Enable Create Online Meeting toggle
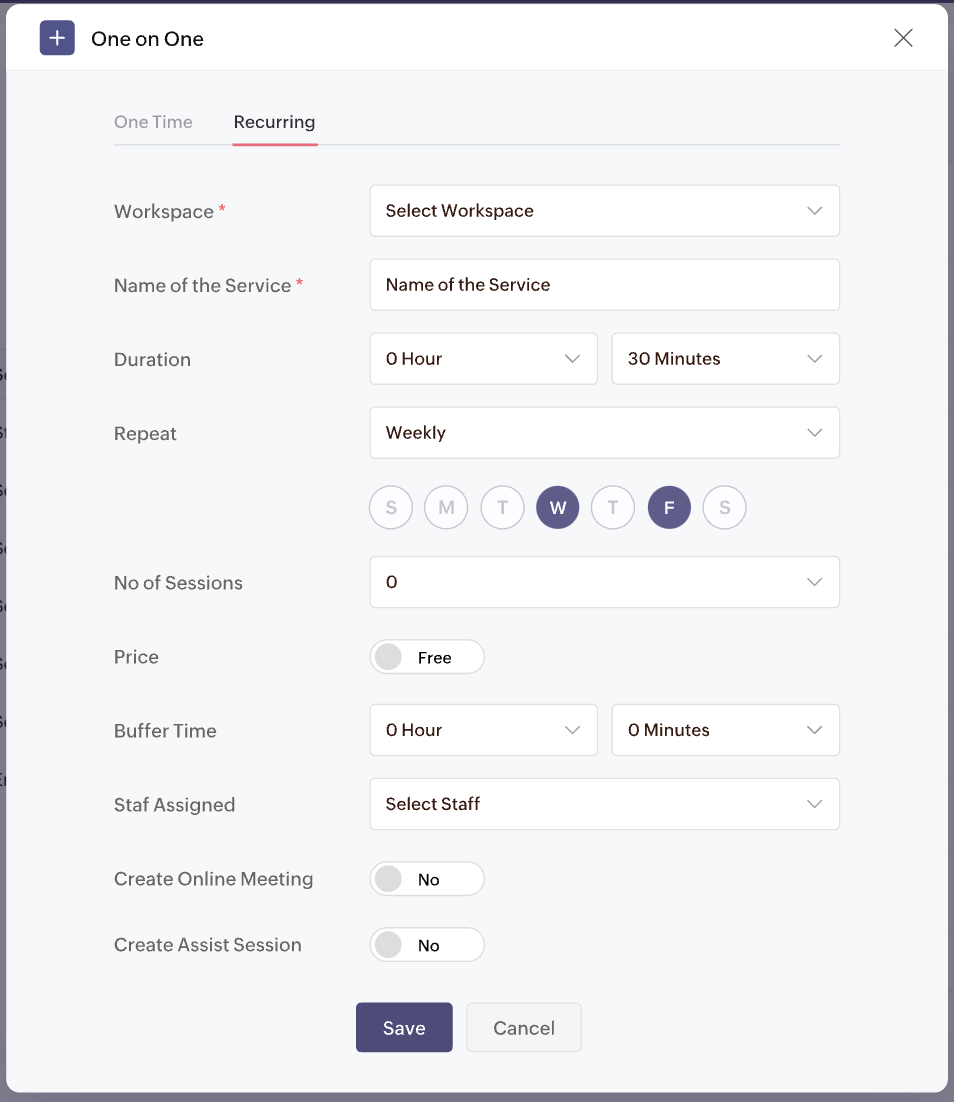The width and height of the screenshot is (954, 1102). point(427,879)
